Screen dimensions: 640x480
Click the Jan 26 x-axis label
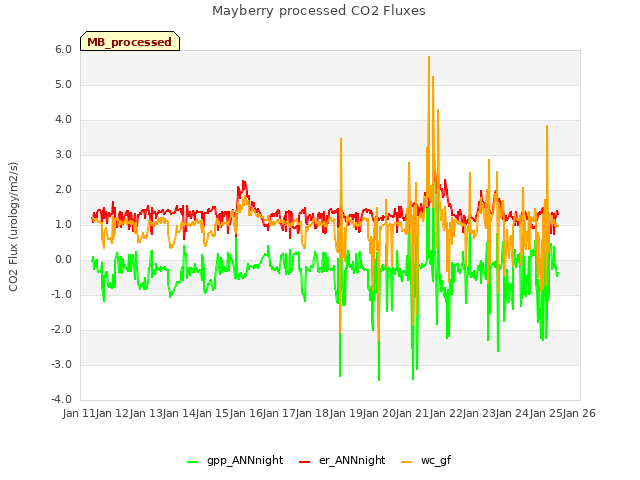[x=579, y=413]
